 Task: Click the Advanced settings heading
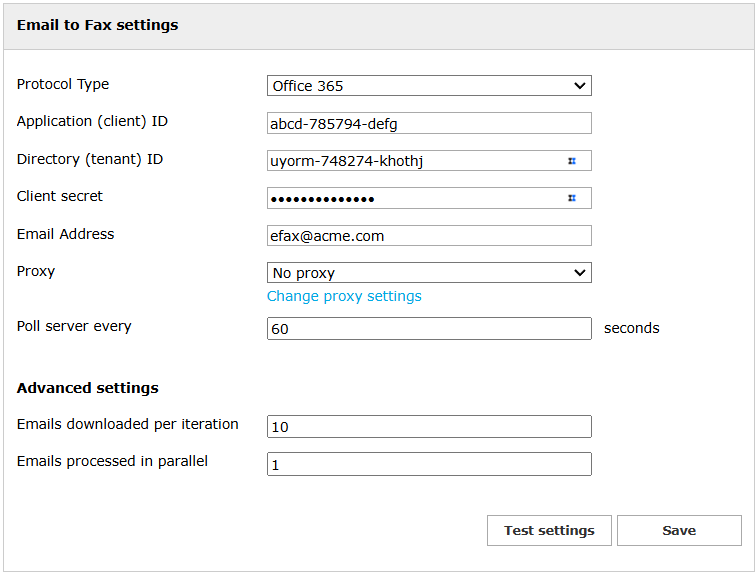coord(88,388)
